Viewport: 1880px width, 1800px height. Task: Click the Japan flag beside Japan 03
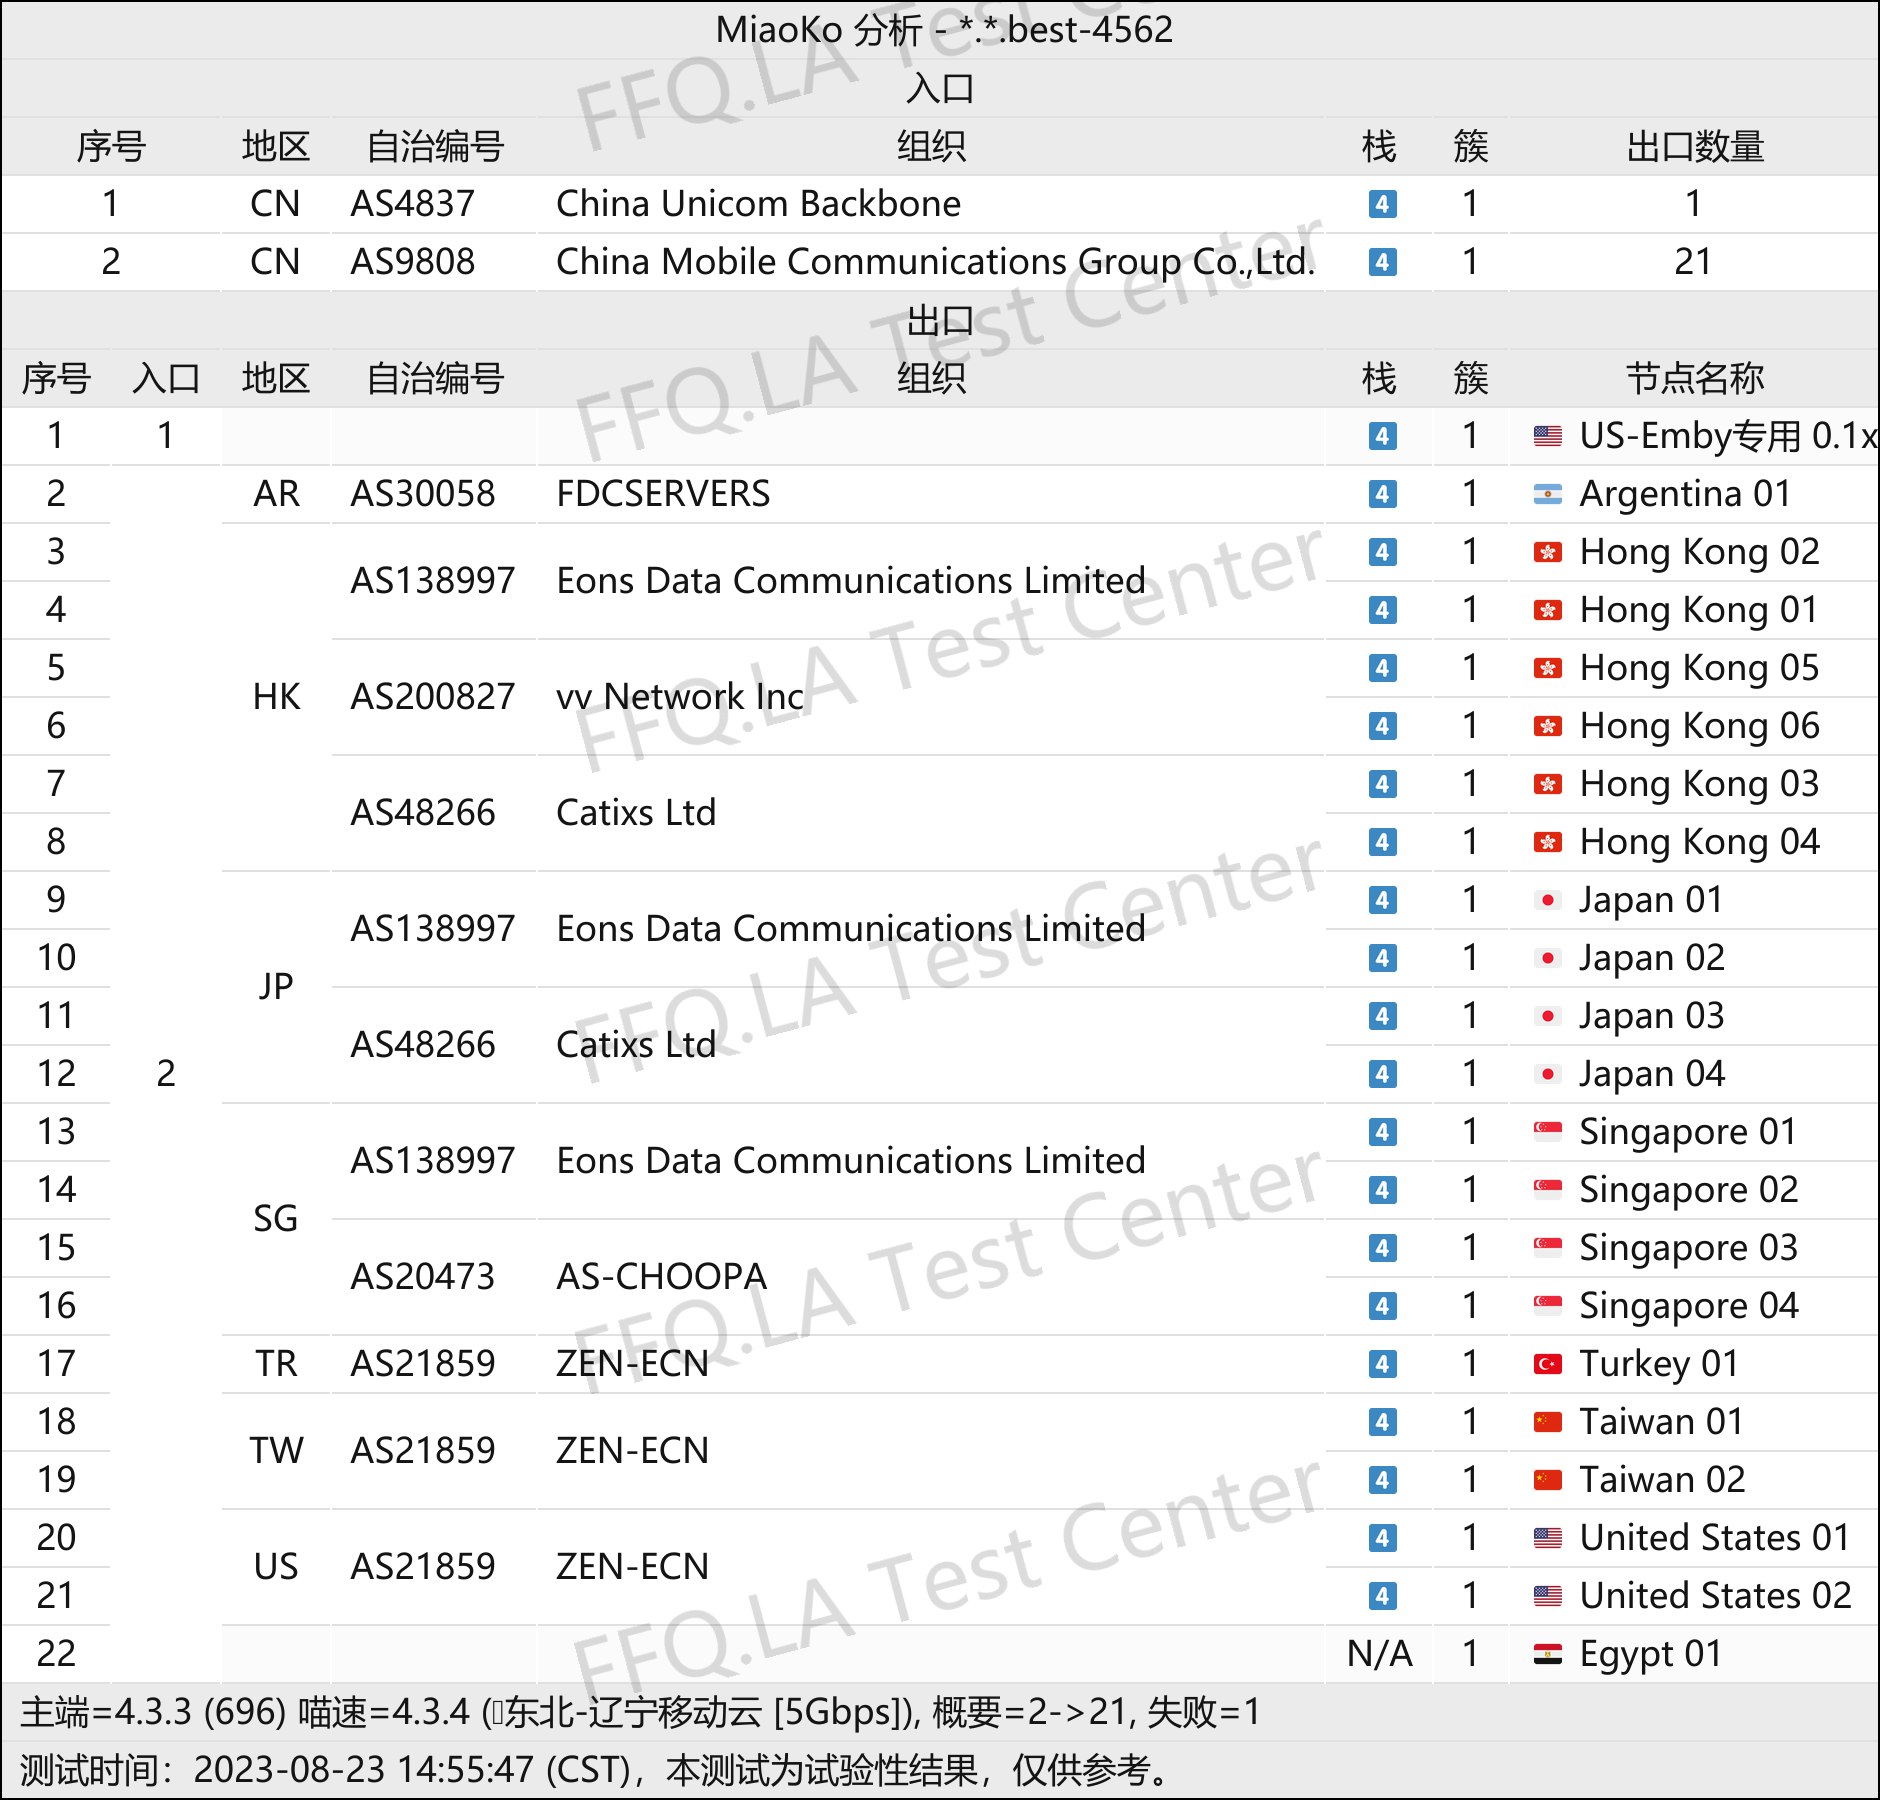pyautogui.click(x=1547, y=1016)
